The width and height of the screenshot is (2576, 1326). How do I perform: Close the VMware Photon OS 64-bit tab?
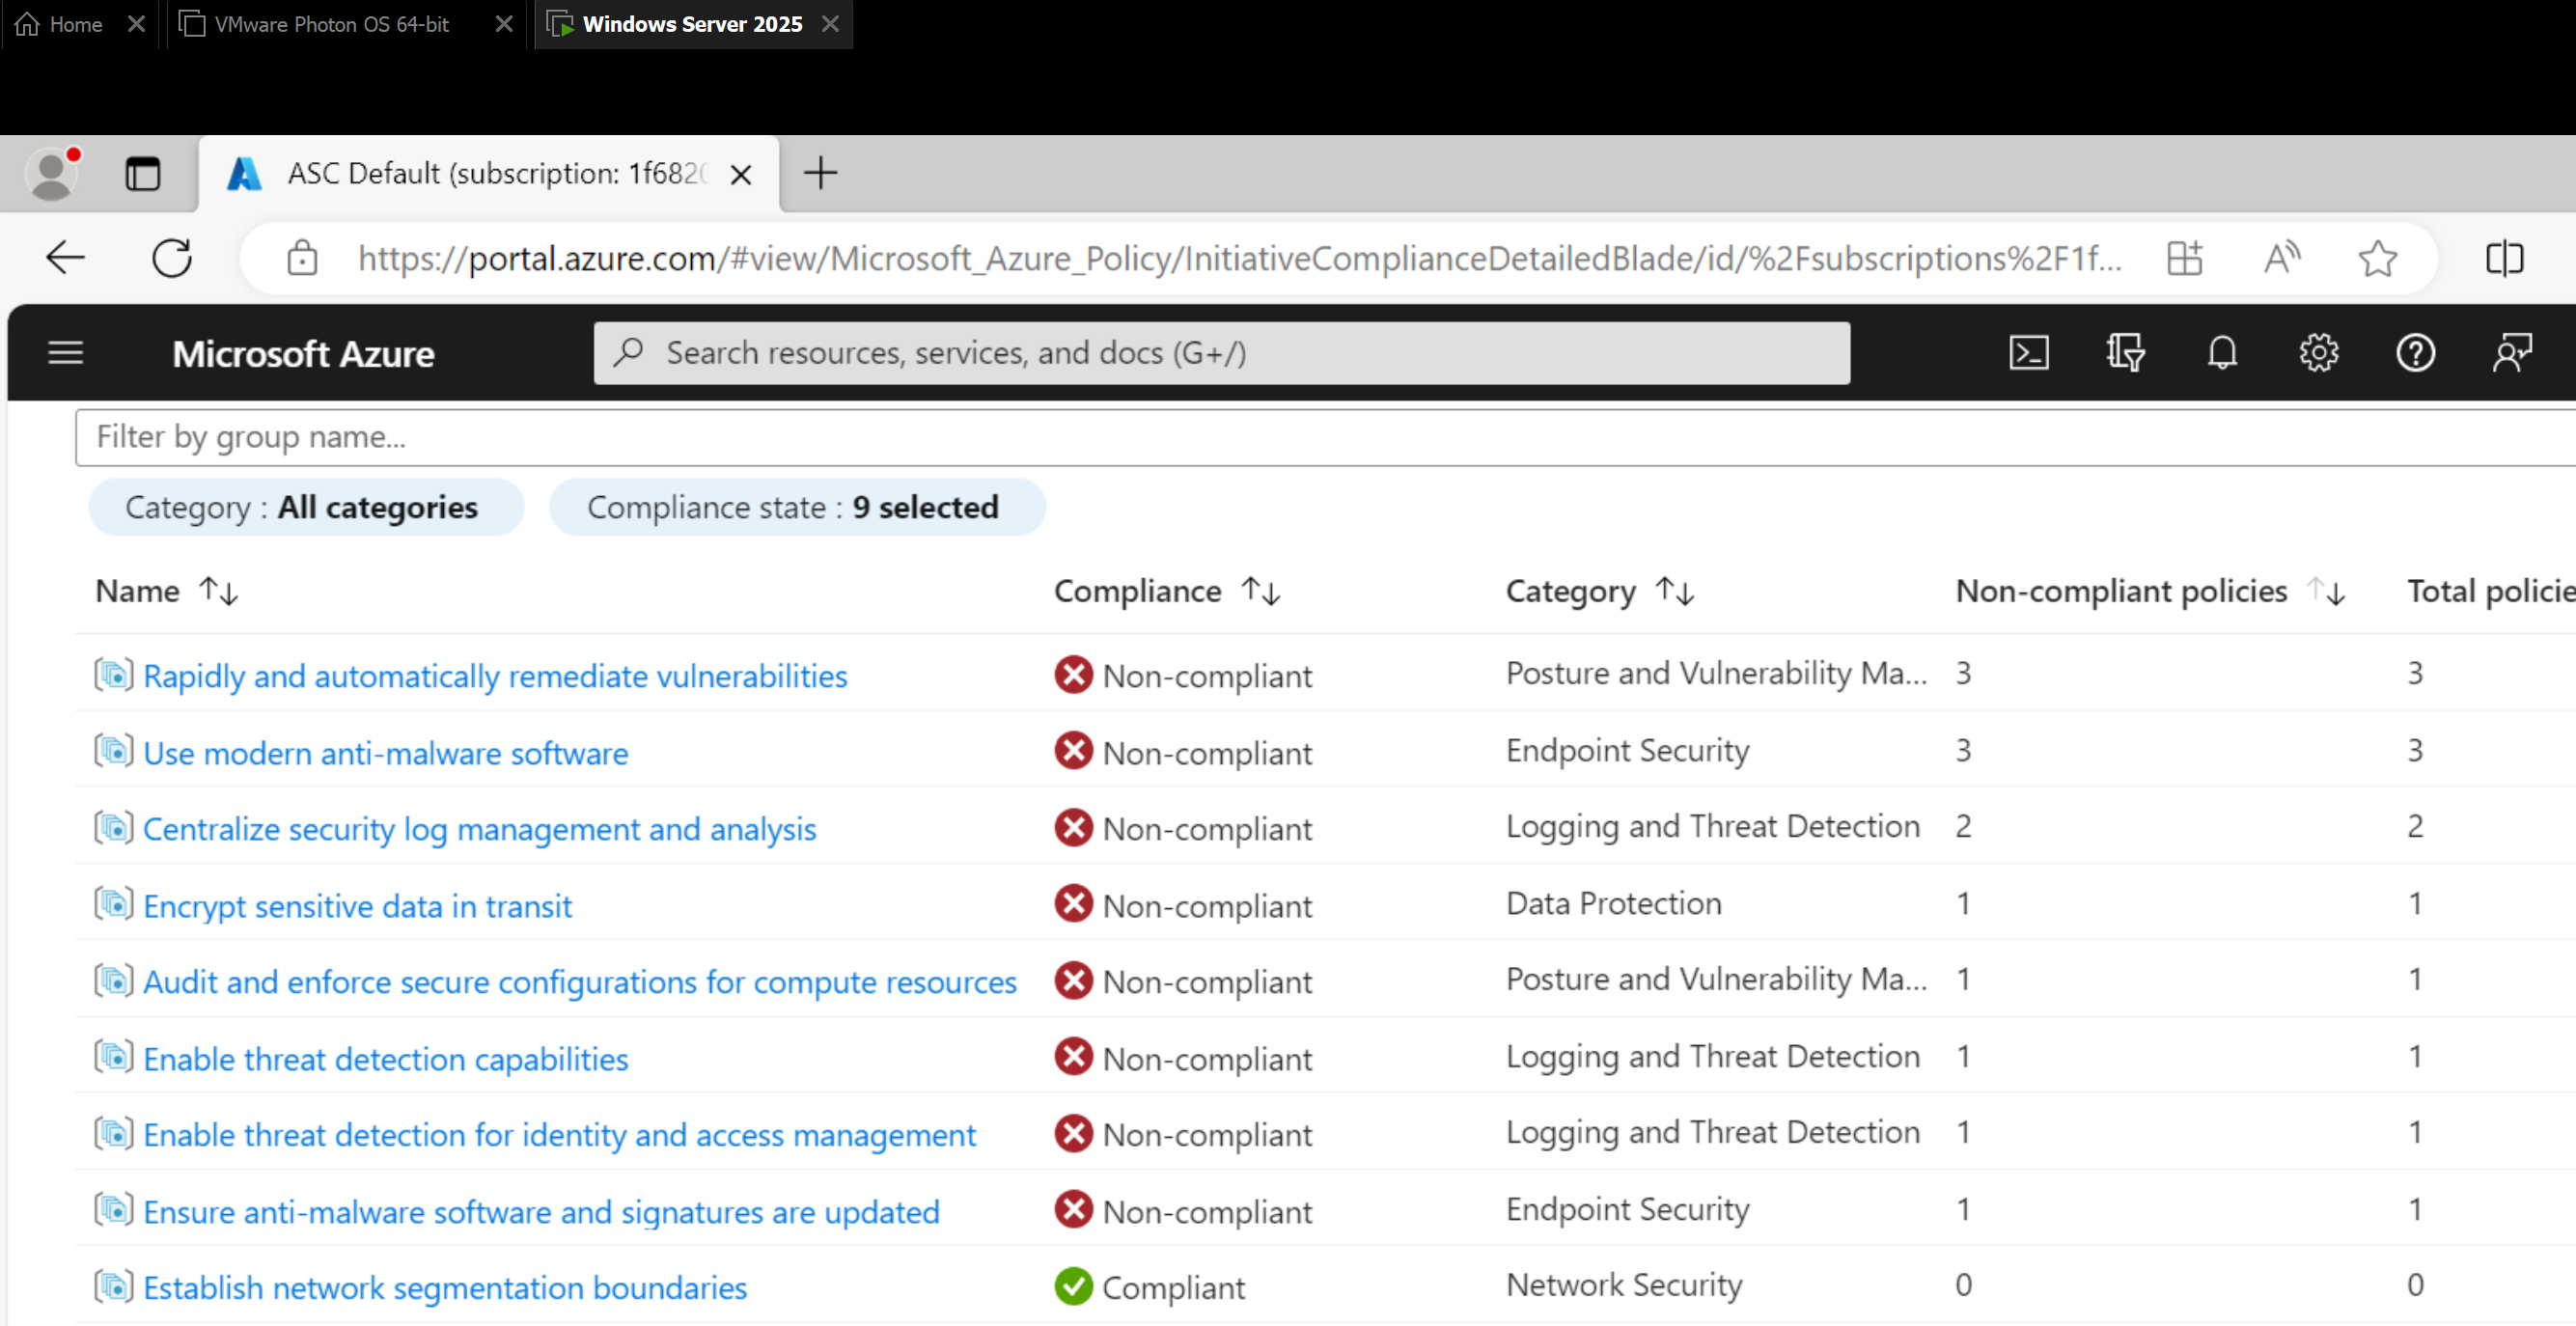click(504, 24)
